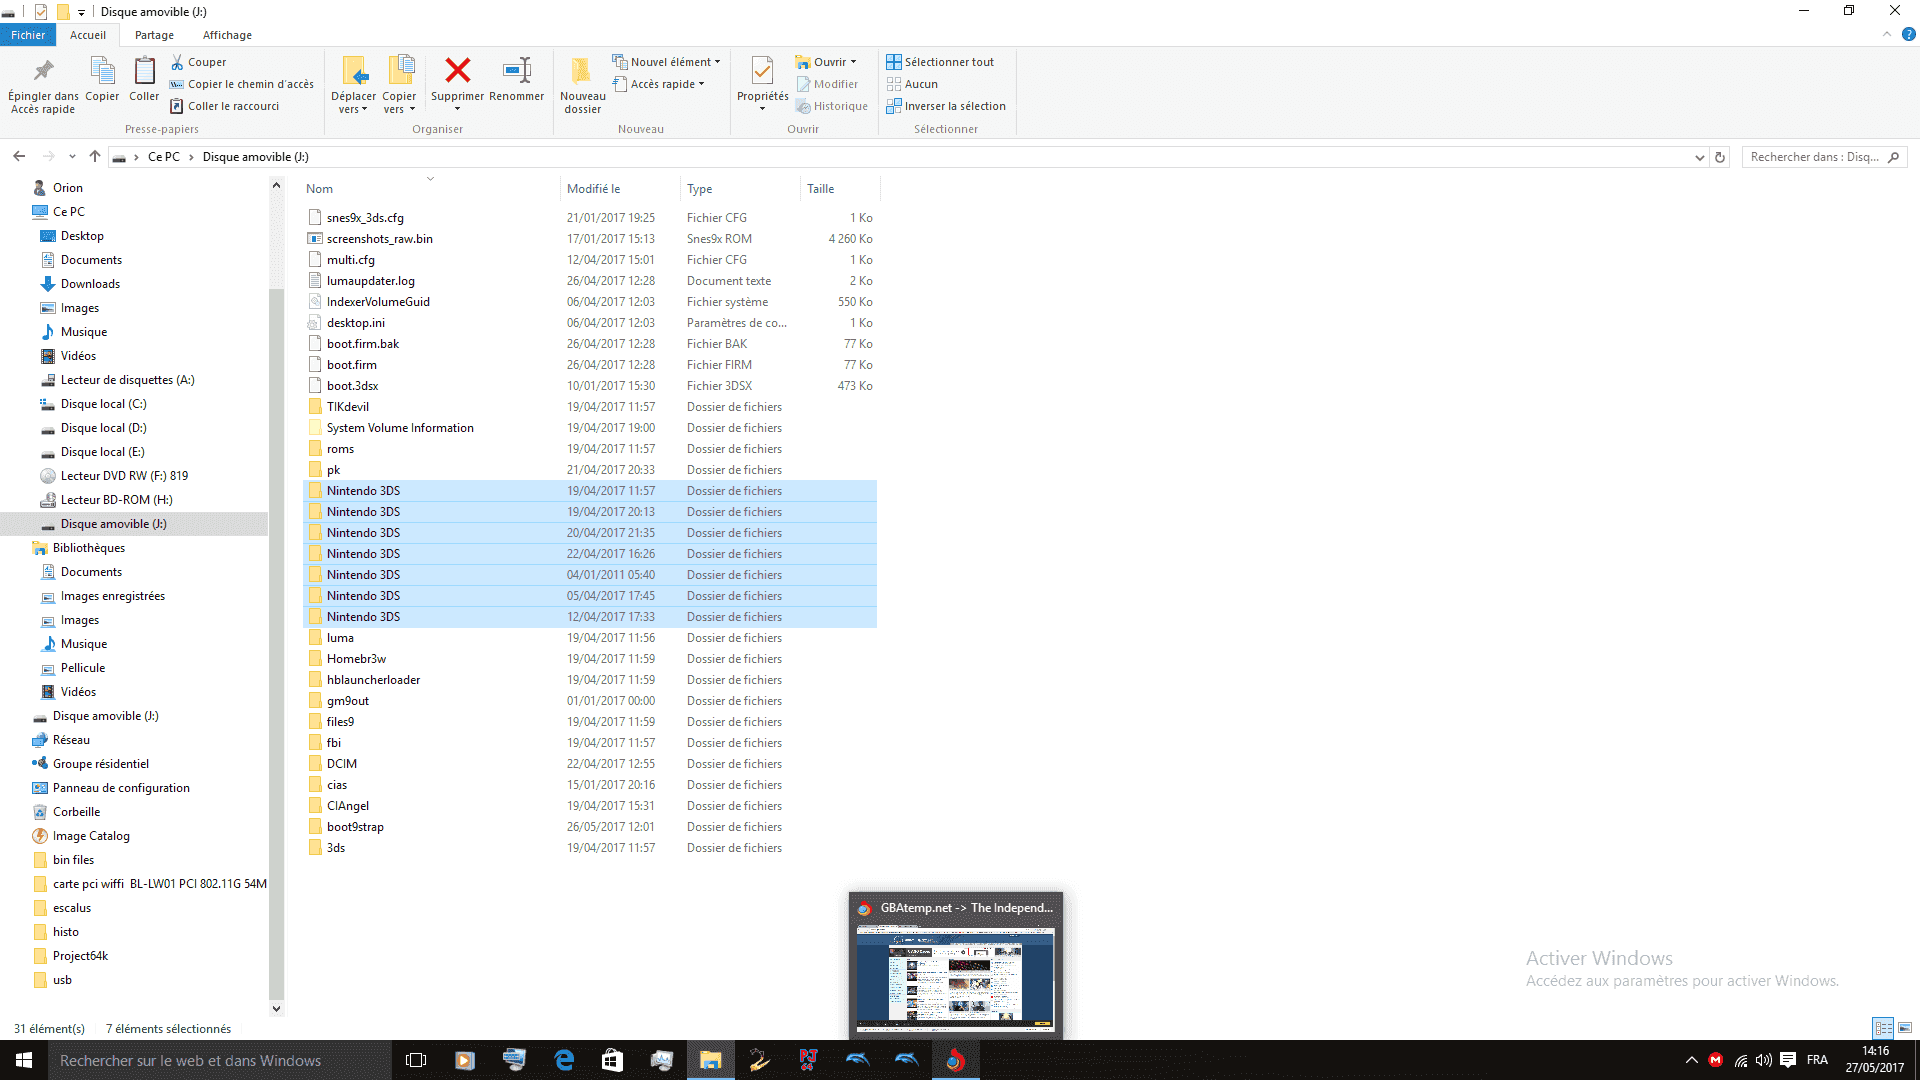Create a new folder with Nouveau dossier
This screenshot has width=1920, height=1080.
pyautogui.click(x=582, y=85)
